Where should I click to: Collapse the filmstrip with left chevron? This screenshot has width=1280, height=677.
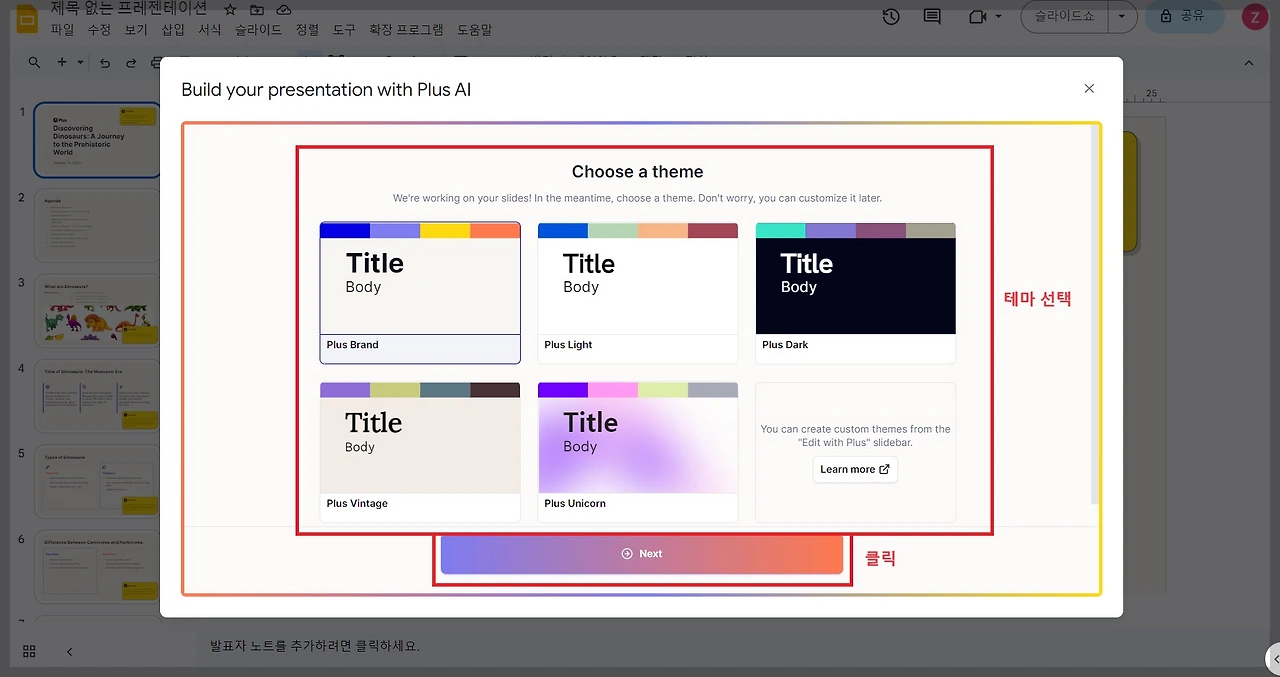pyautogui.click(x=69, y=652)
